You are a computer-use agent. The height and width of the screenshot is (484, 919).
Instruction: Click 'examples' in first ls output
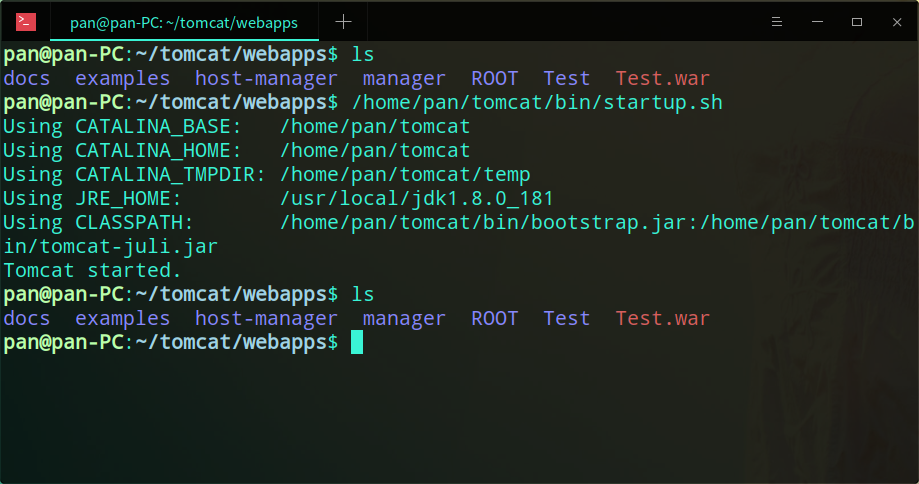coord(122,79)
